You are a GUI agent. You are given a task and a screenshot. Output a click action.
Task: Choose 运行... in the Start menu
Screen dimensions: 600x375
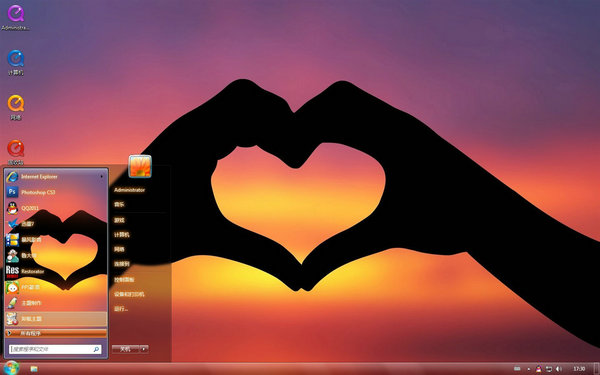(x=121, y=309)
